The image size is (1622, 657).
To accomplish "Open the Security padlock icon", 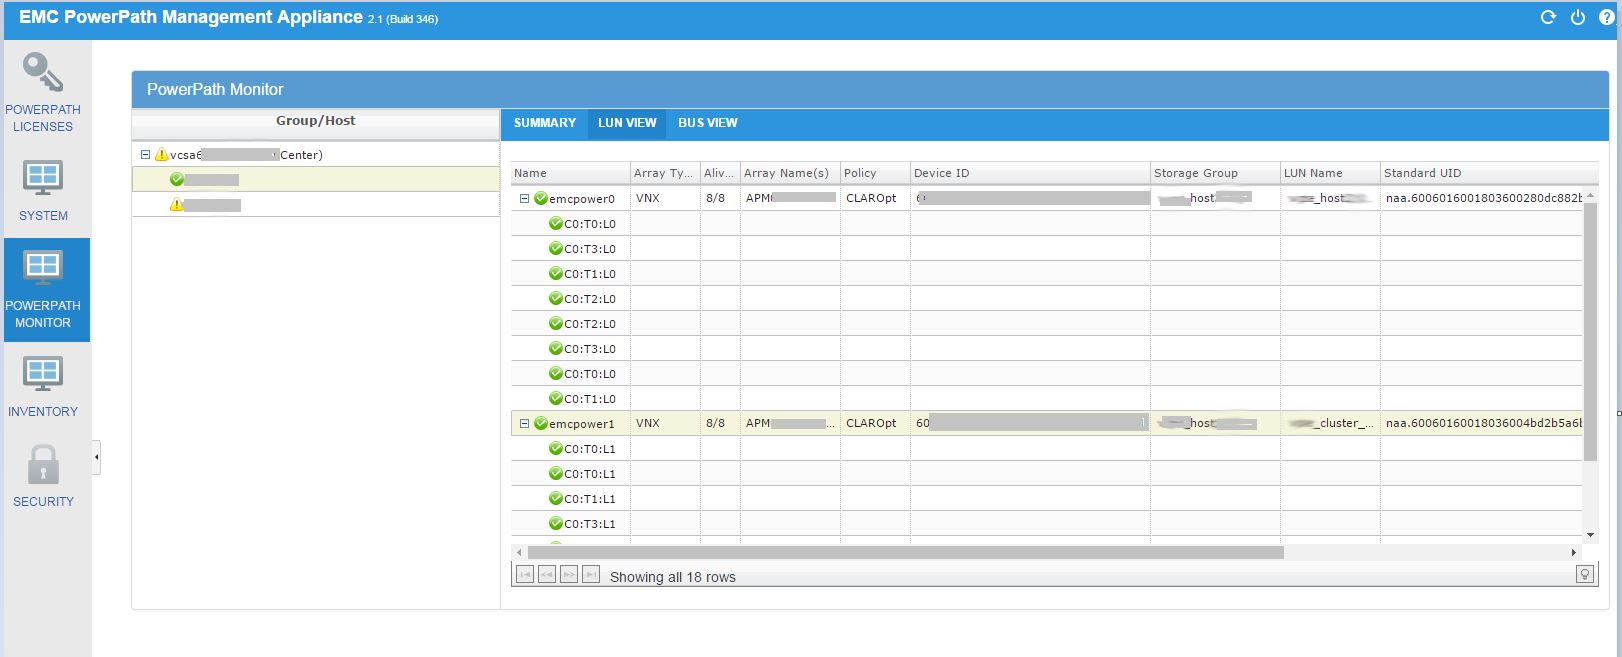I will tap(43, 465).
